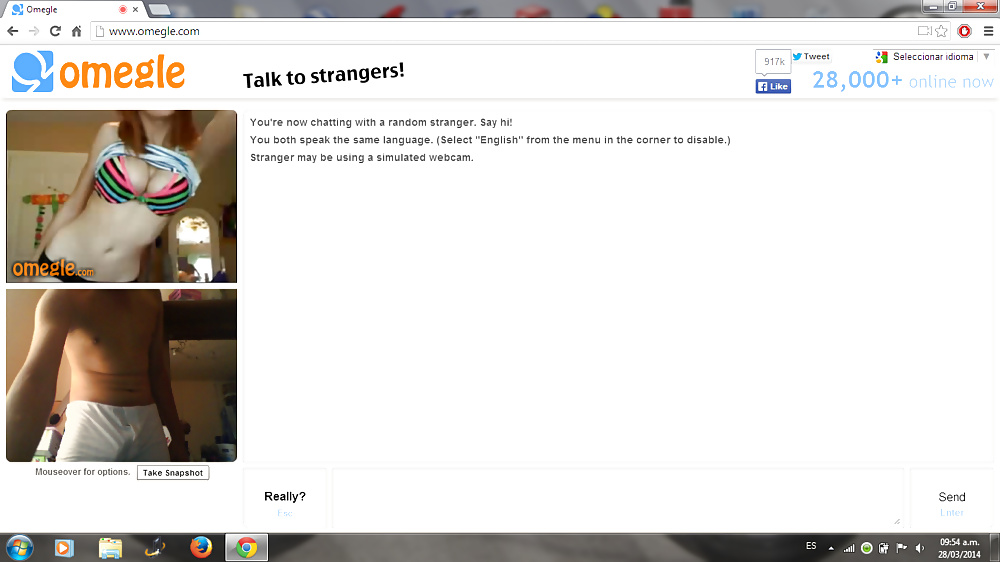The height and width of the screenshot is (562, 1000).
Task: Click the browser Back arrow
Action: (13, 31)
